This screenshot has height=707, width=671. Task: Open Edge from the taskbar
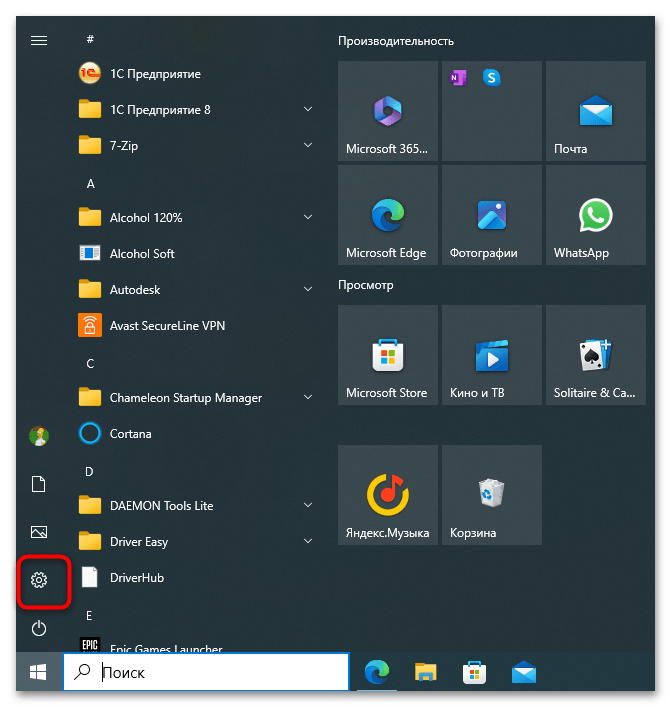(x=377, y=672)
